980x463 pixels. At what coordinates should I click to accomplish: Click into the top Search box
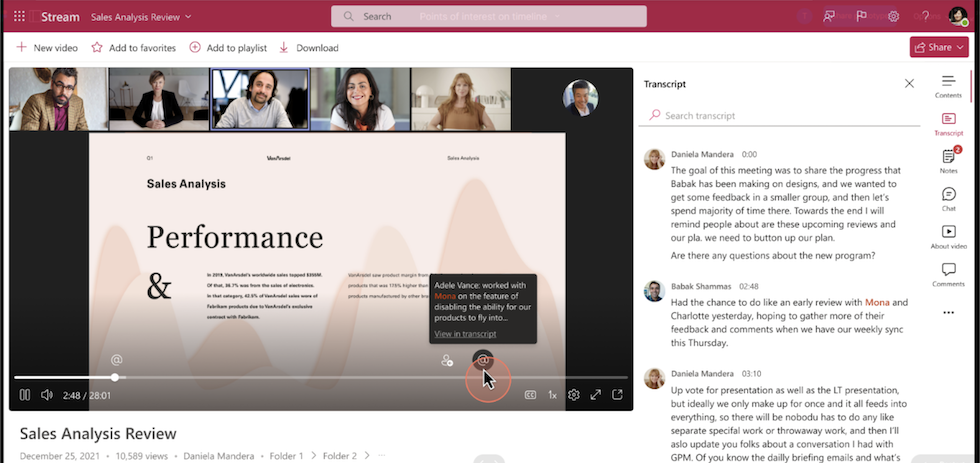click(x=489, y=17)
